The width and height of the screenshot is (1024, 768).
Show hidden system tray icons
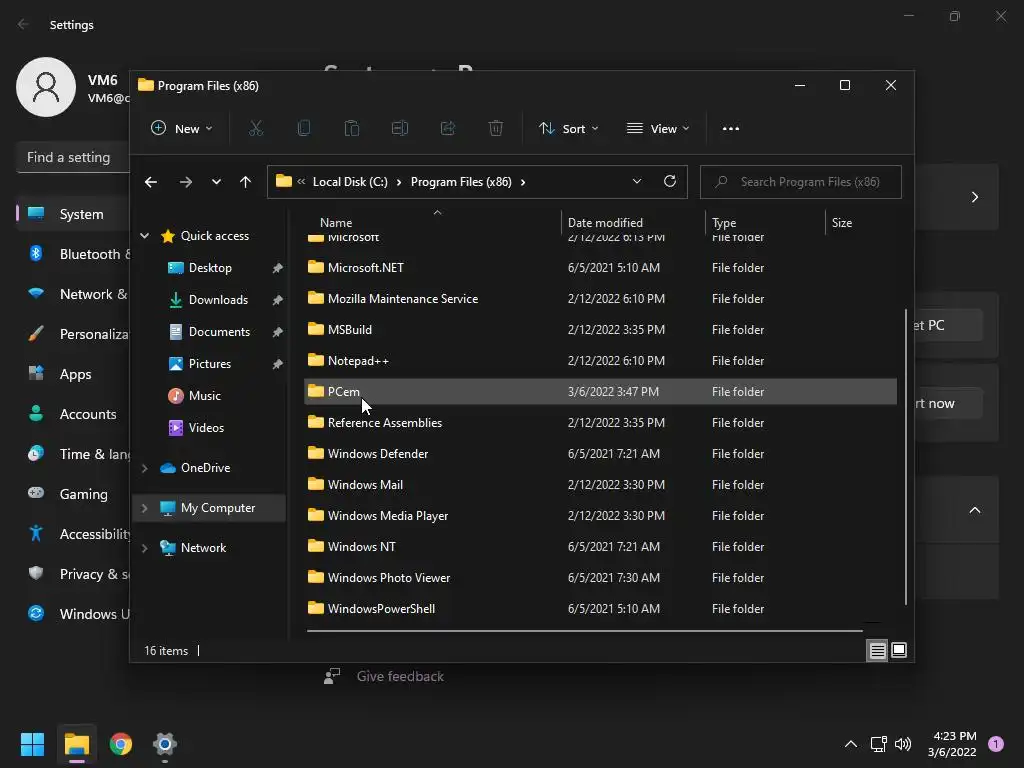pos(851,744)
